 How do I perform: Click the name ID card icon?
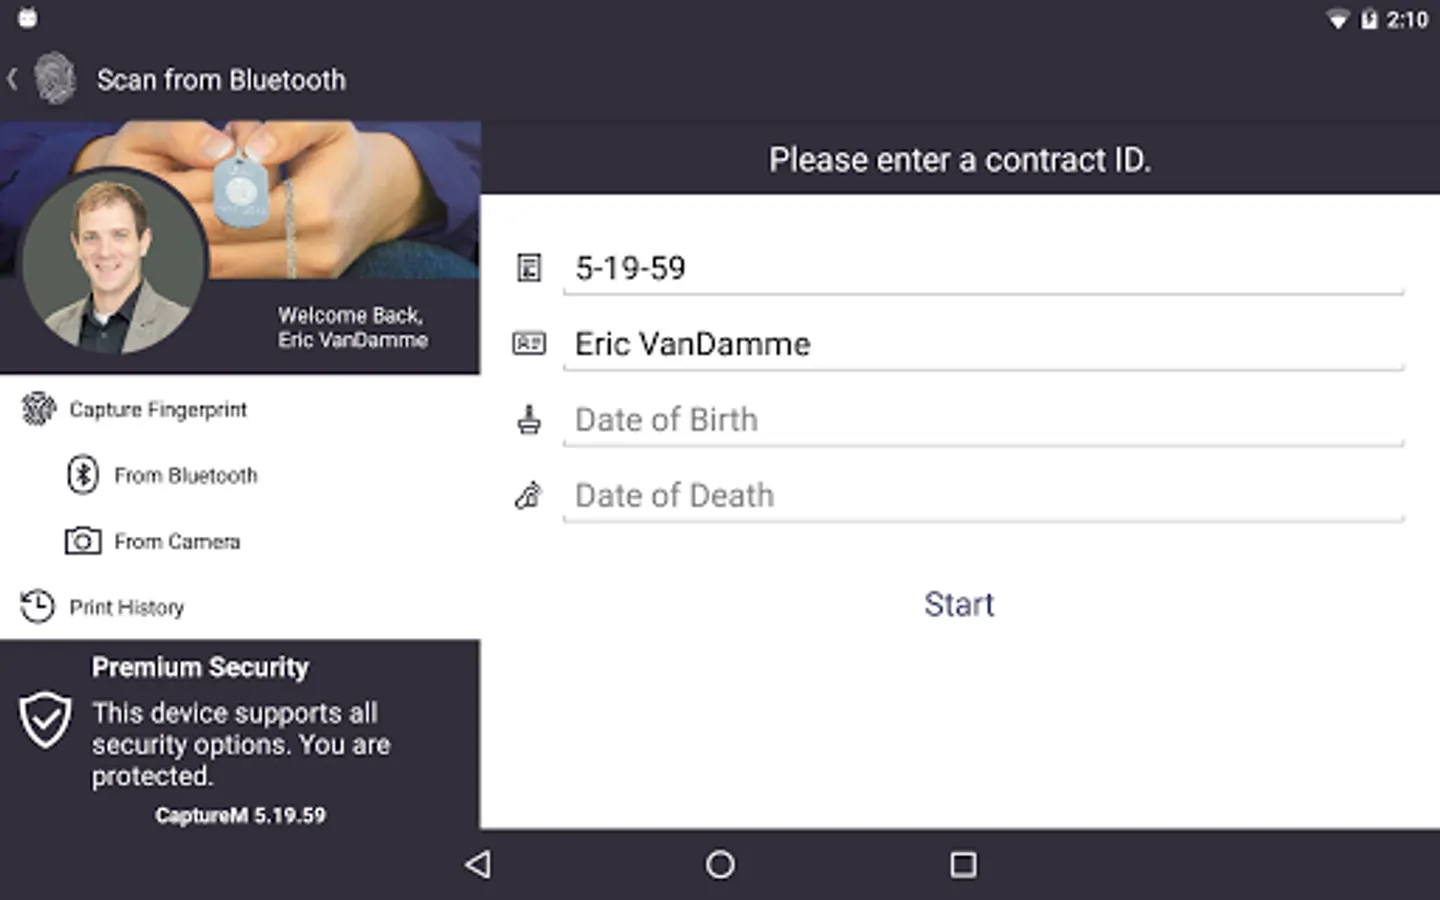529,344
